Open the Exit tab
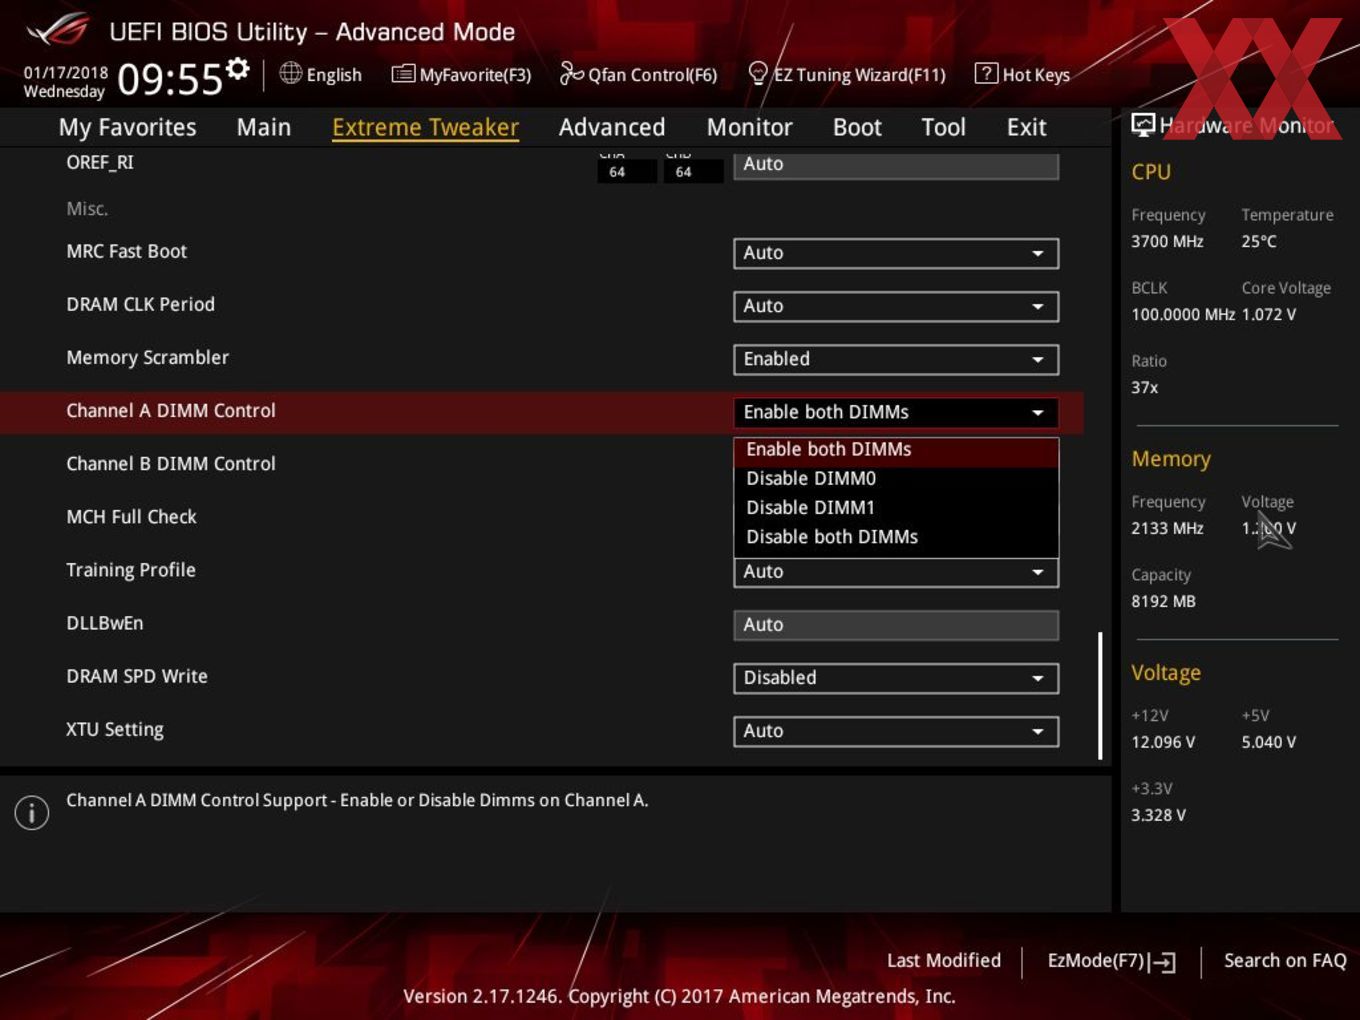The image size is (1360, 1020). coord(1026,127)
